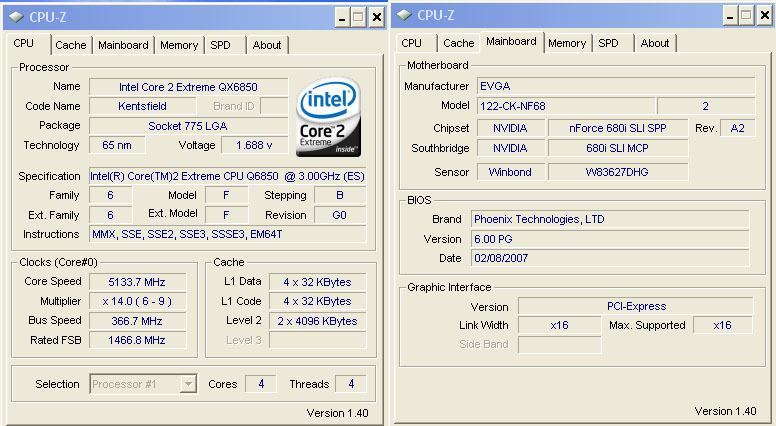776x426 pixels.
Task: Click the Link Width x16 value
Action: click(560, 326)
